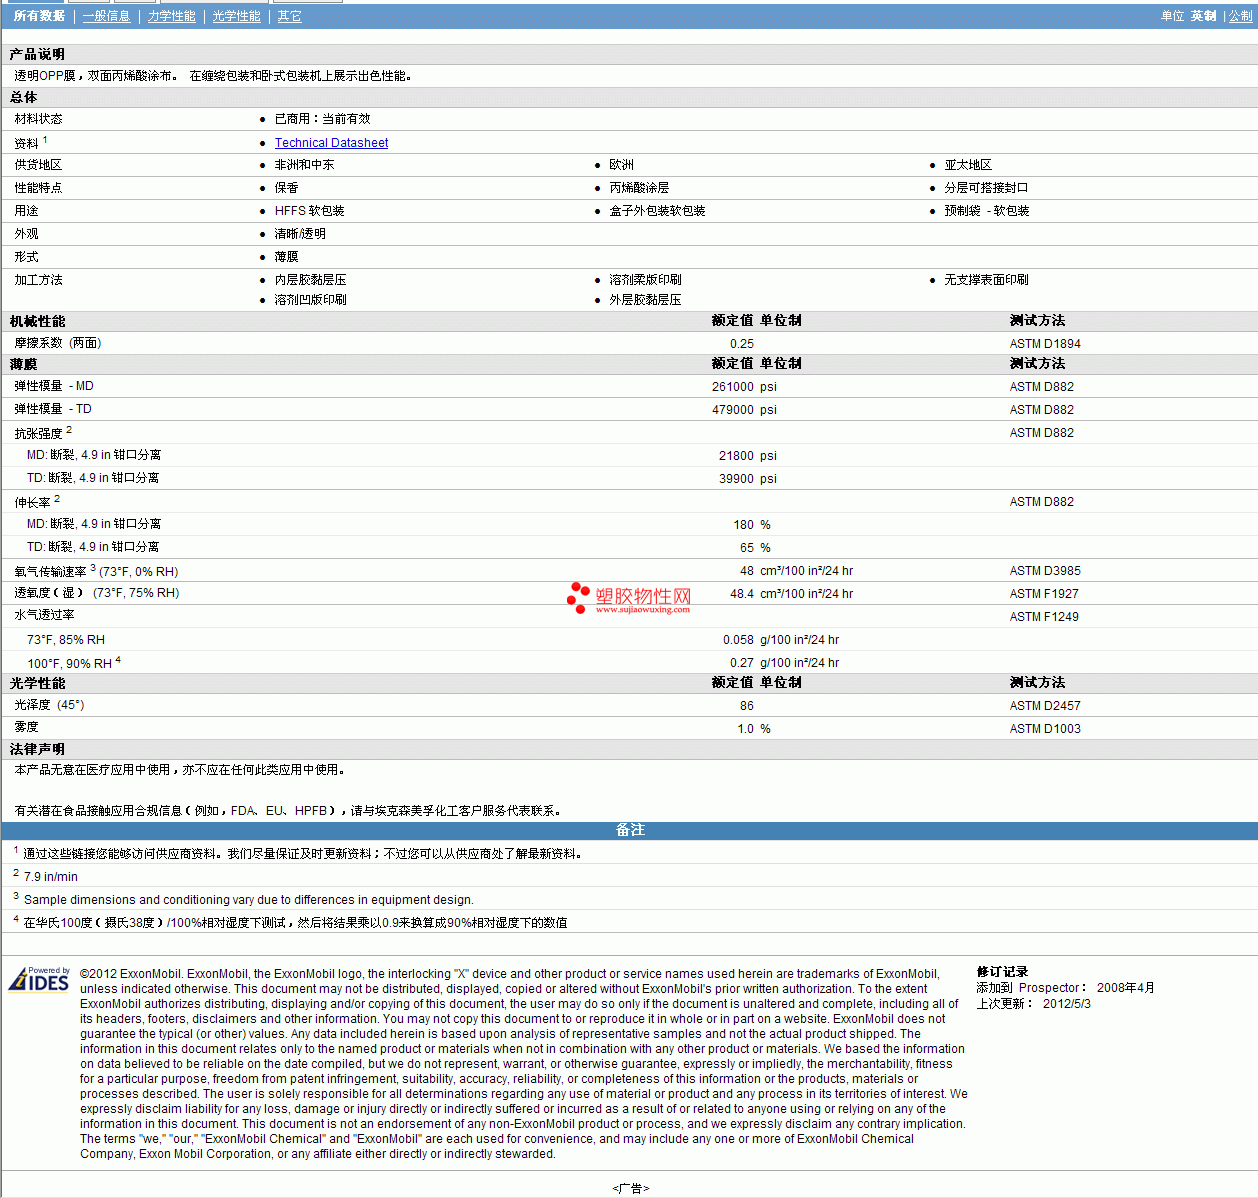This screenshot has height=1198, width=1258.
Task: Select the 光学性能 tab
Action: pyautogui.click(x=236, y=16)
